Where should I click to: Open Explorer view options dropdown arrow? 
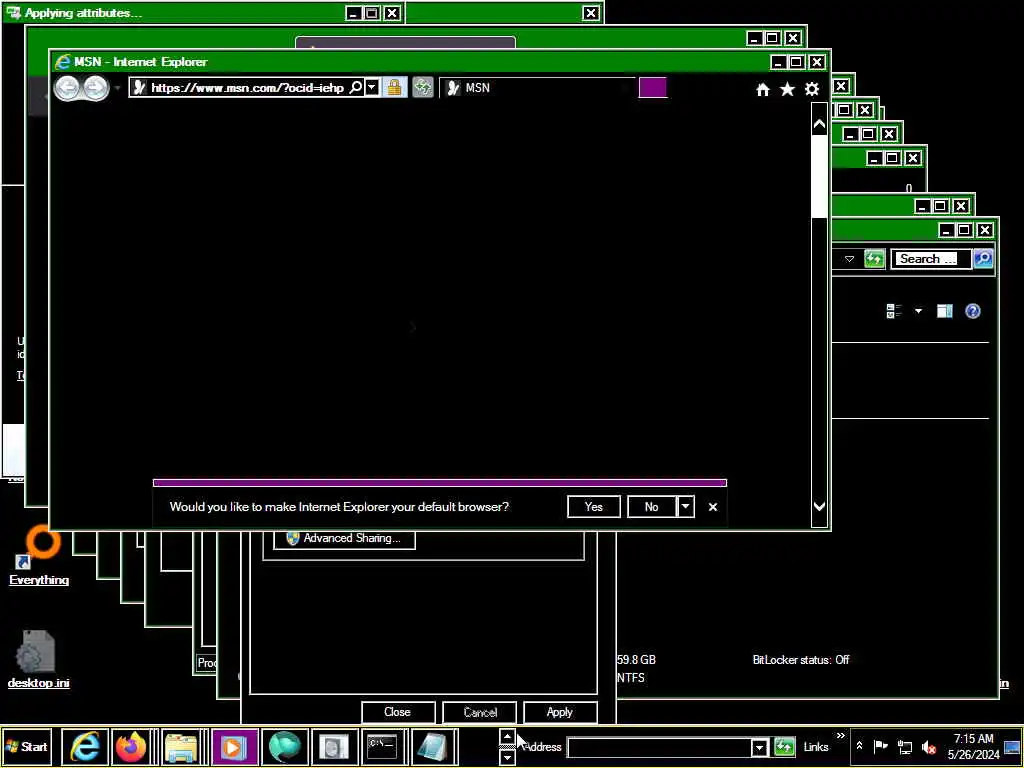point(918,312)
